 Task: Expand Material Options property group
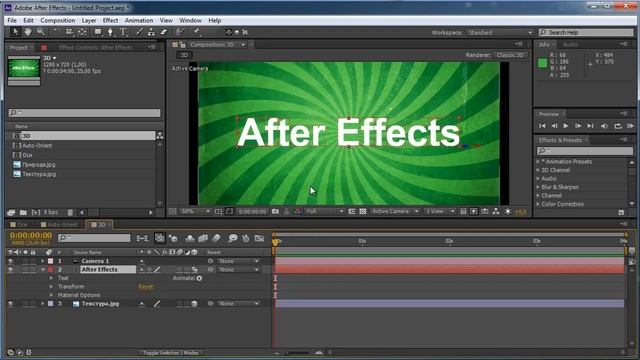click(x=51, y=295)
